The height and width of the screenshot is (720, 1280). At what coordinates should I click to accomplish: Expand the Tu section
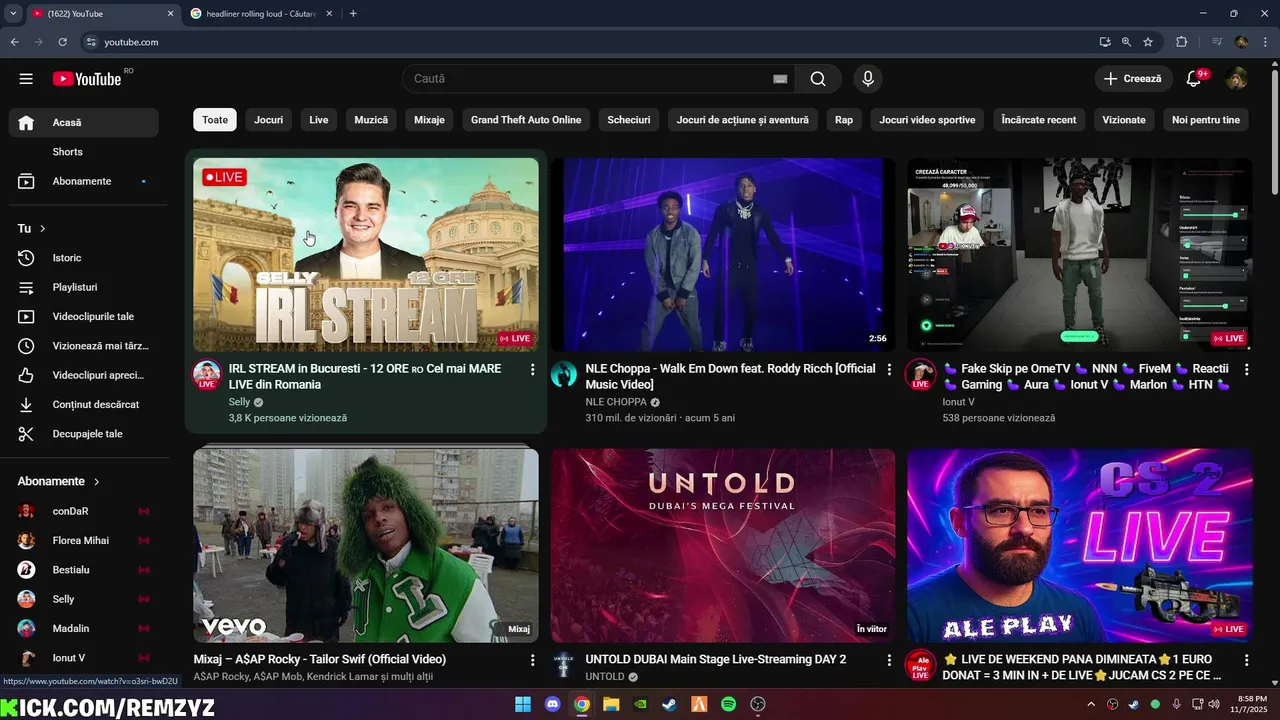32,228
